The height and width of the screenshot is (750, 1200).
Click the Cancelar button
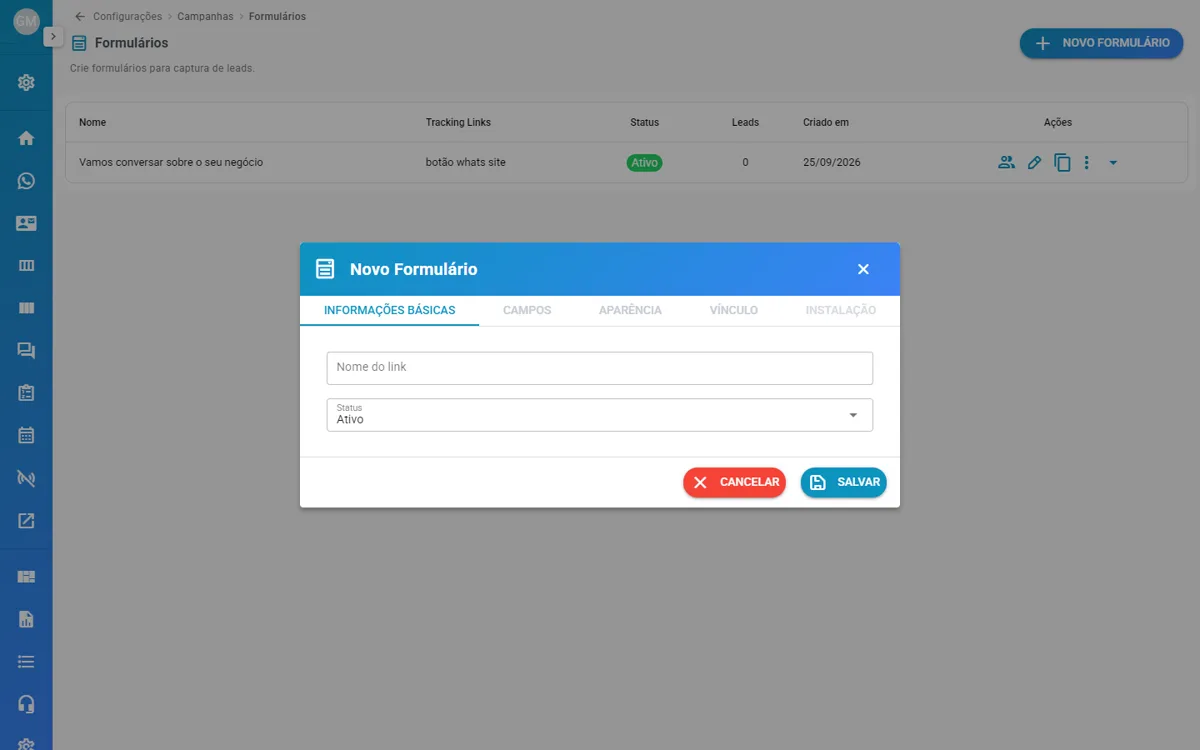735,482
